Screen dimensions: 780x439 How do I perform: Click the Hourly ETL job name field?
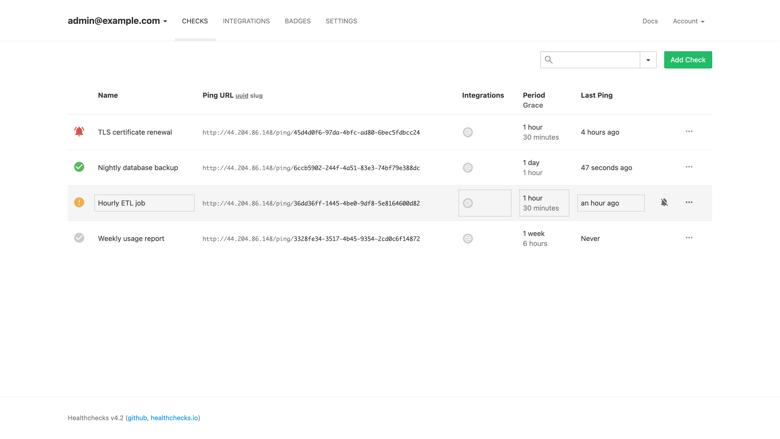click(144, 203)
